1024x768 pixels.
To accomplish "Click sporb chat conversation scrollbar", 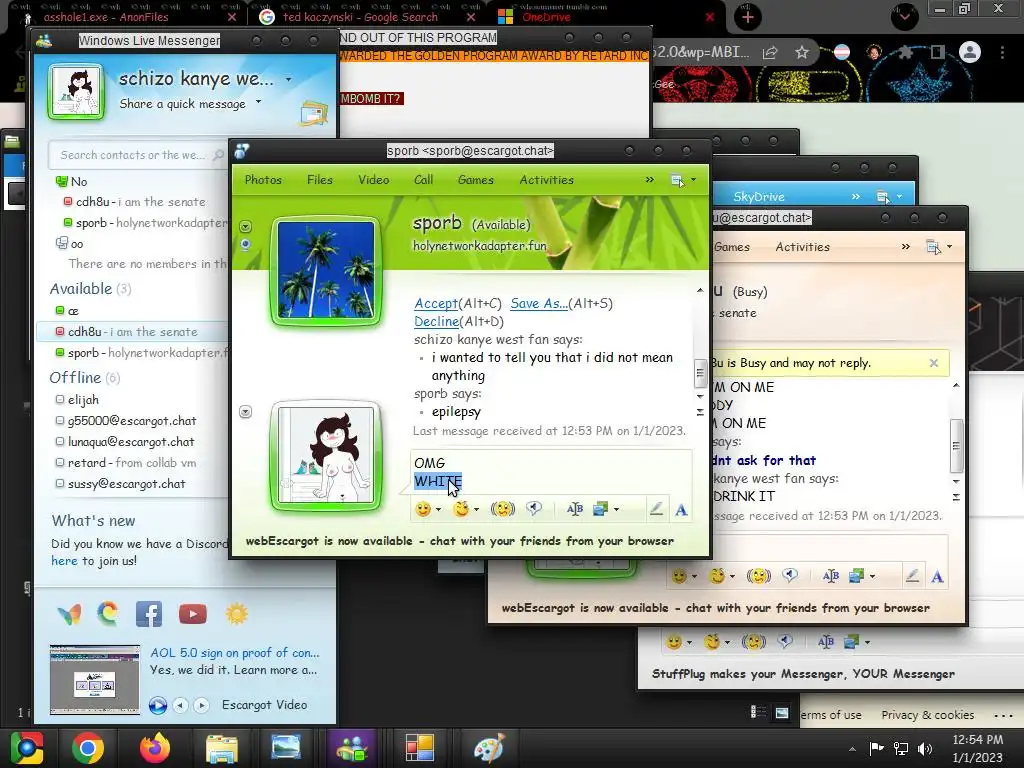I will (700, 374).
